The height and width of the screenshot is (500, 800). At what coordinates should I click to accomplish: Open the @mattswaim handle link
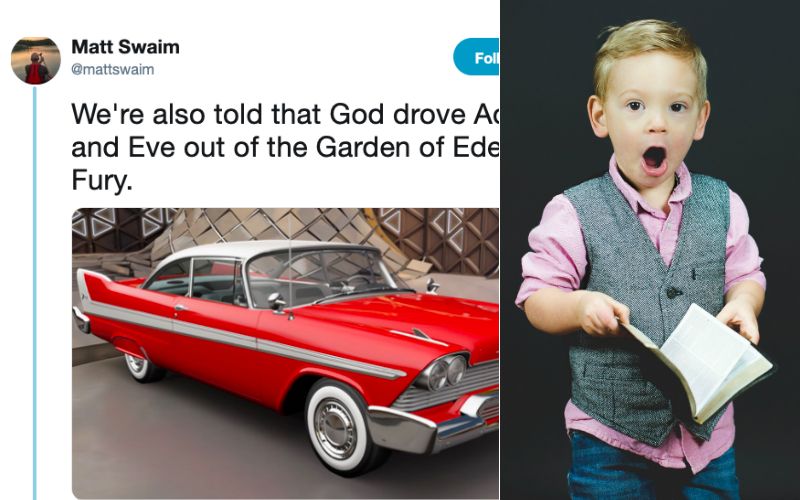click(x=113, y=69)
